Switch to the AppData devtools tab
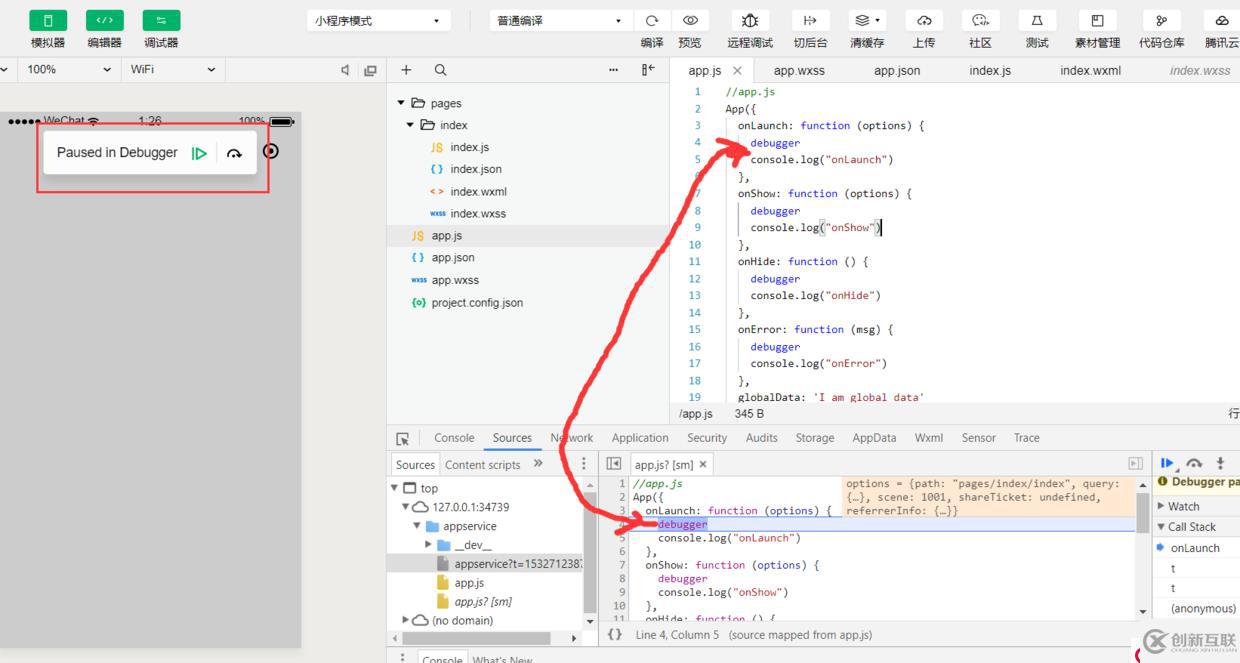 pos(874,438)
